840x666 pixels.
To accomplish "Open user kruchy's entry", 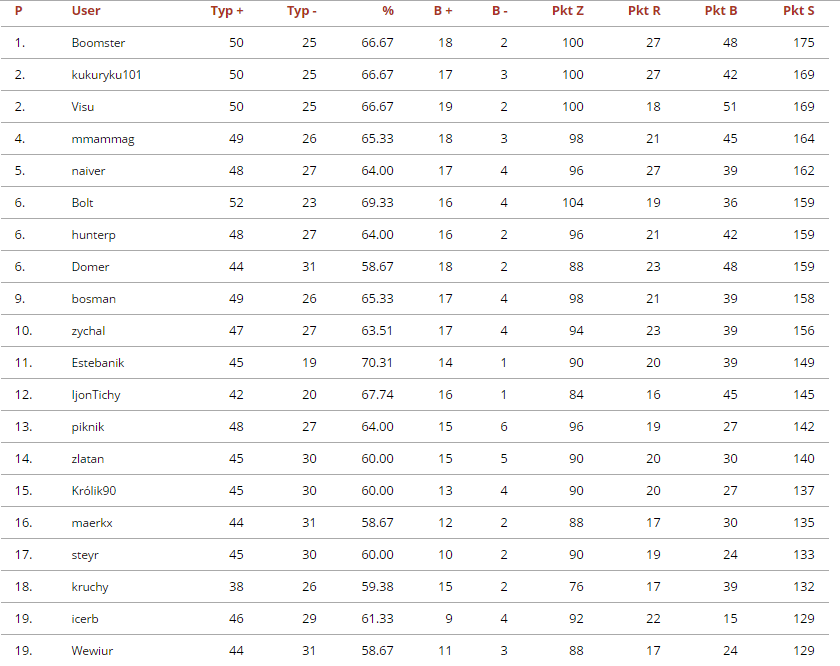I will point(90,587).
